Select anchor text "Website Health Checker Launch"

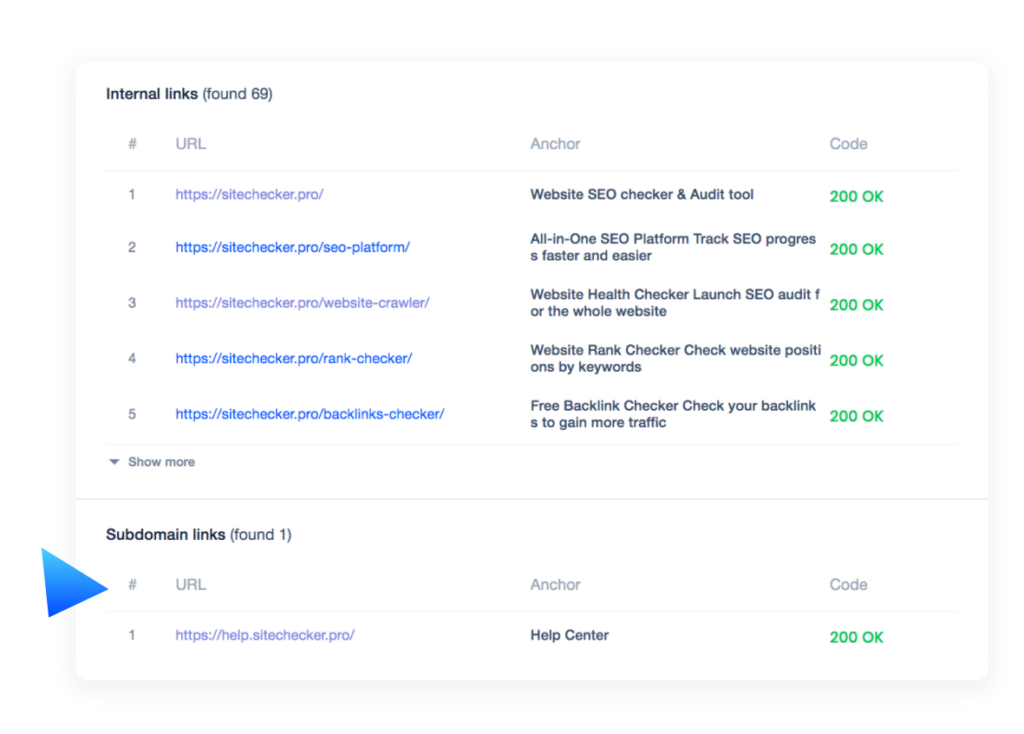(635, 295)
